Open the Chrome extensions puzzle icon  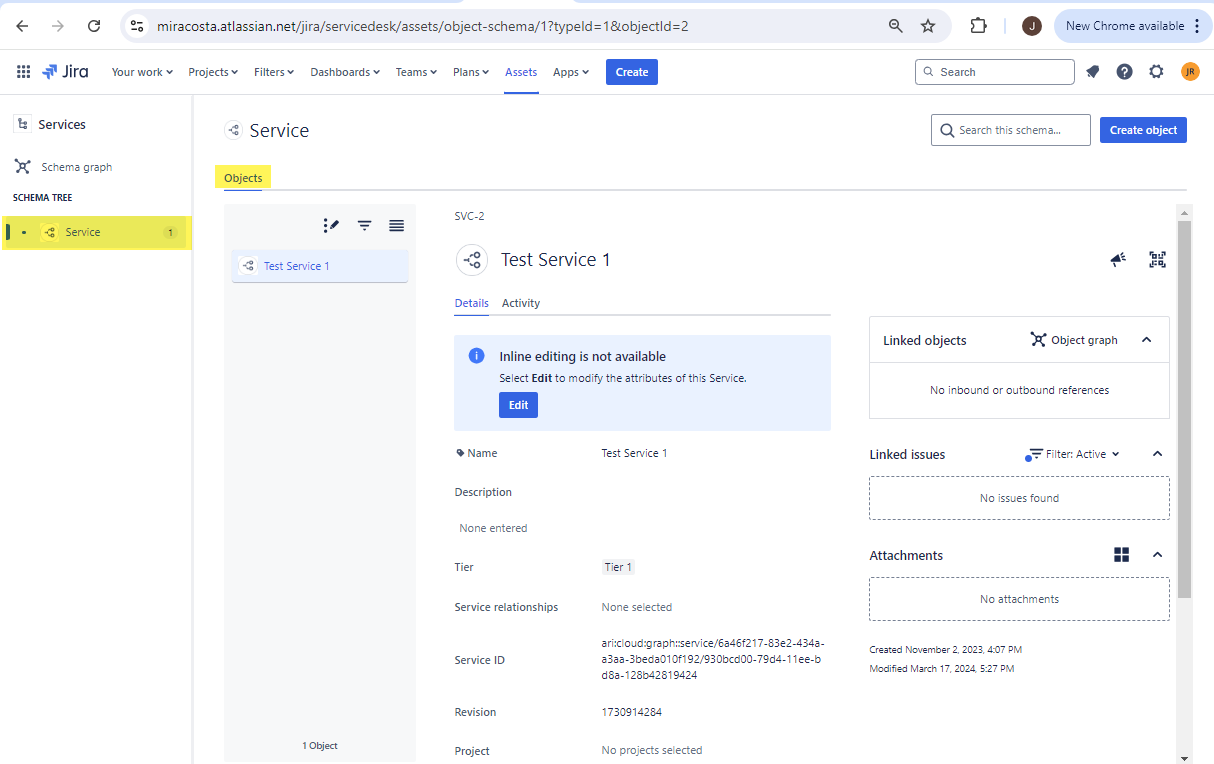979,26
